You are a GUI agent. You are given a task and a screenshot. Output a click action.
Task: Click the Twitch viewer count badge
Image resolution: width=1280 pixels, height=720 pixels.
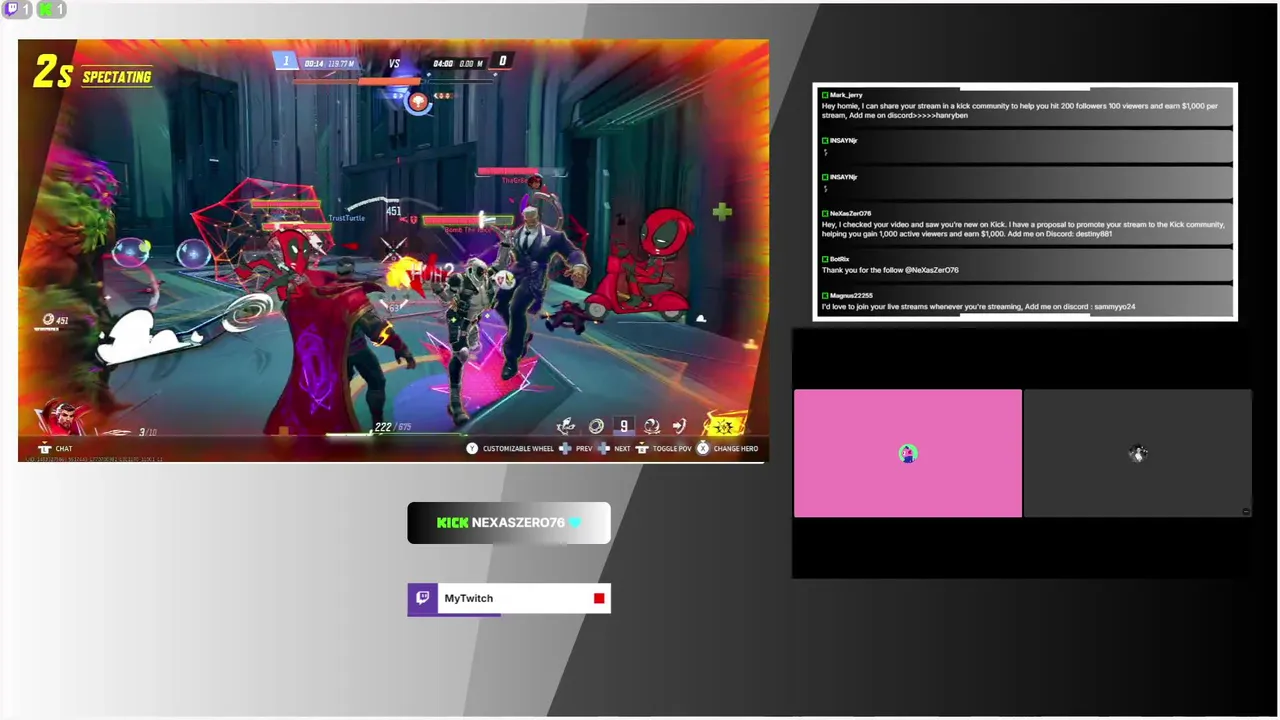(x=18, y=9)
